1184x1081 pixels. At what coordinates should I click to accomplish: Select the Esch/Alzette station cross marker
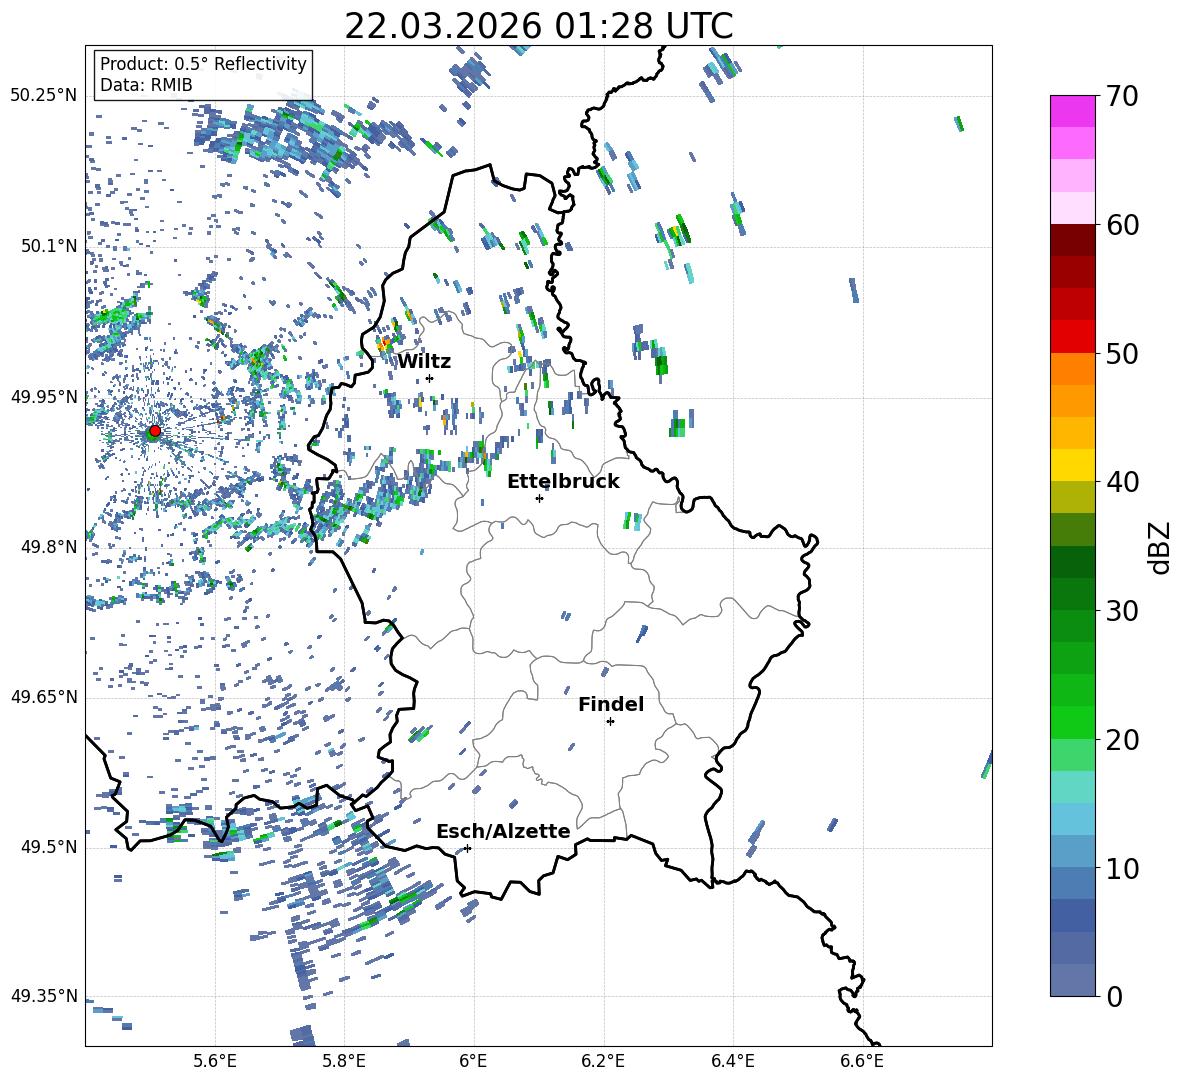[467, 848]
